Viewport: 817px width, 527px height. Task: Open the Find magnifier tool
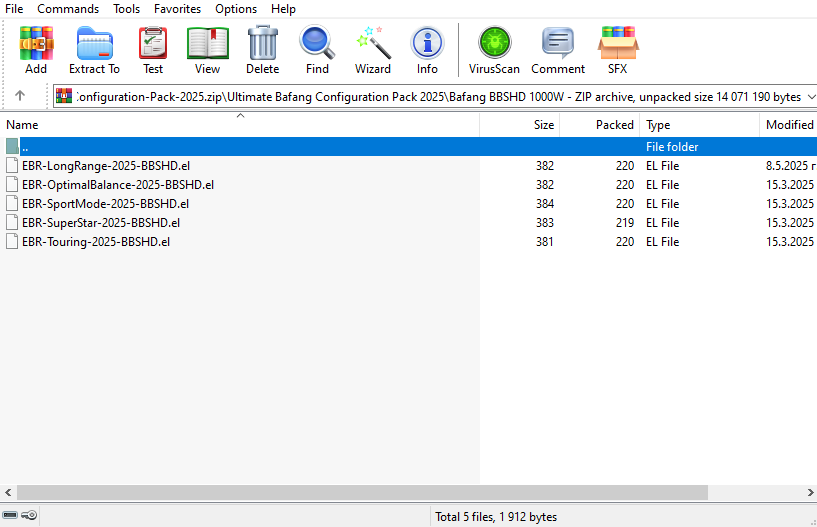[x=317, y=42]
